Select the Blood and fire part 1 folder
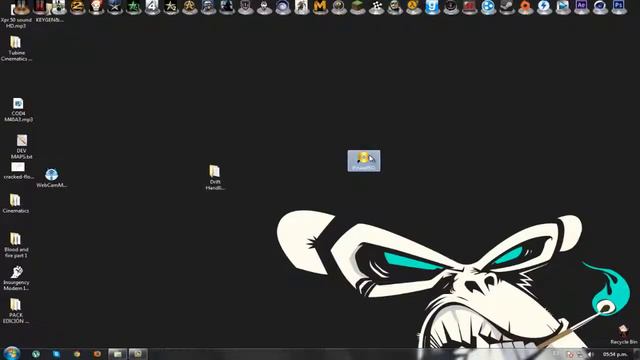 click(16, 245)
